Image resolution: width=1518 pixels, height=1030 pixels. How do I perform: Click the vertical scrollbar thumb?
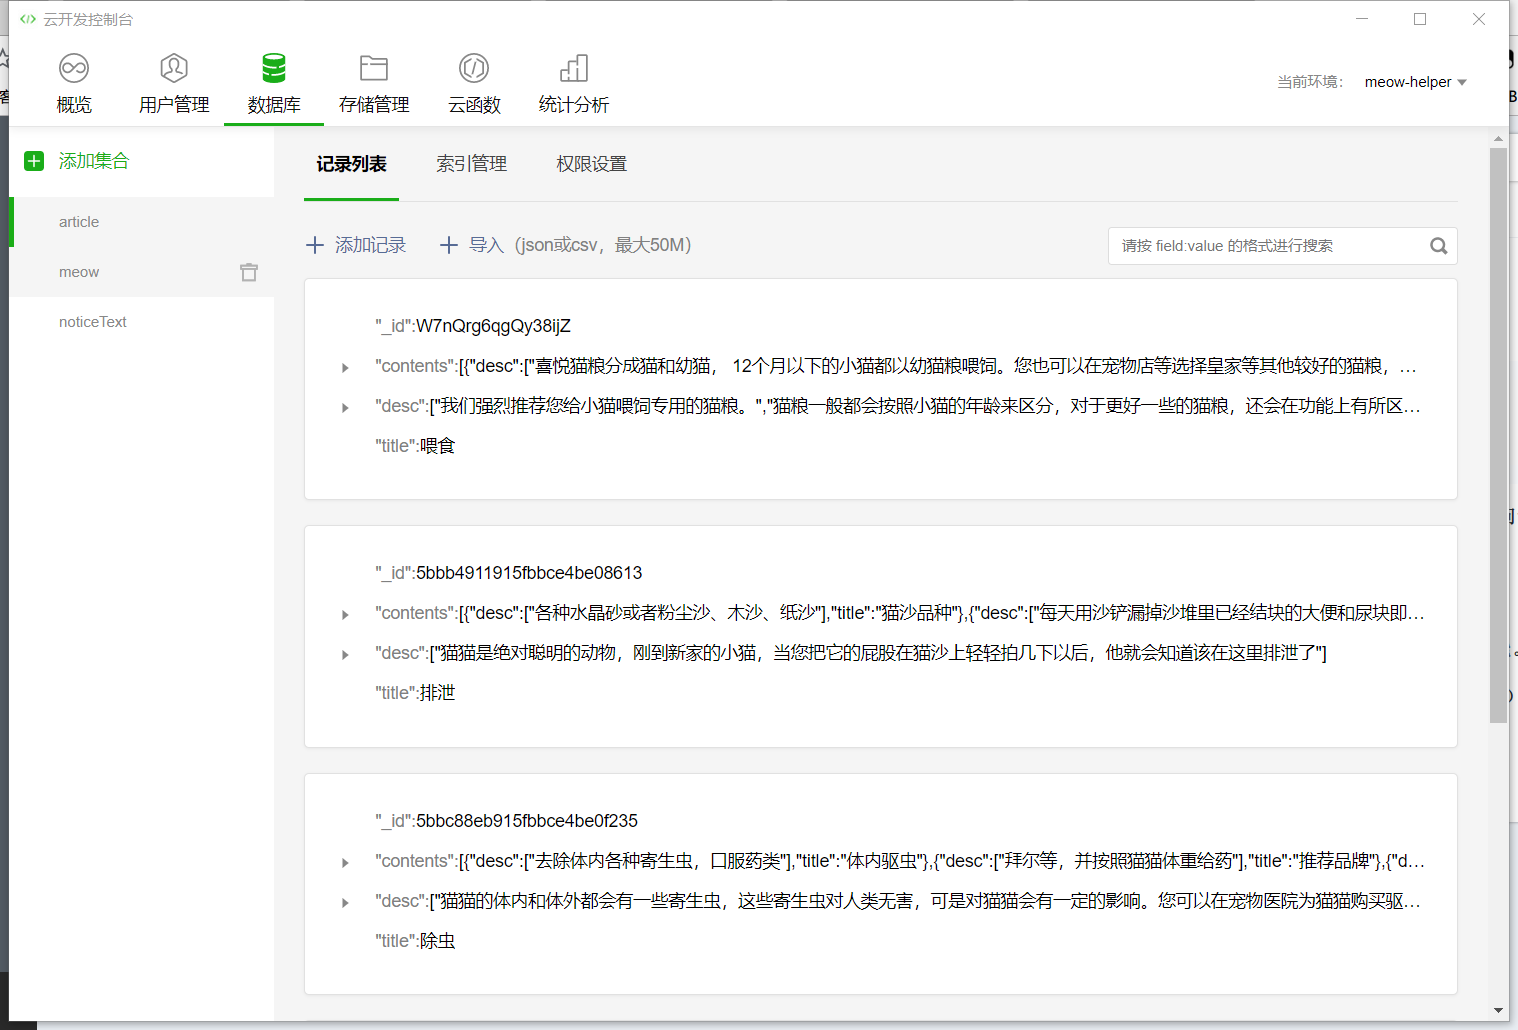1498,435
